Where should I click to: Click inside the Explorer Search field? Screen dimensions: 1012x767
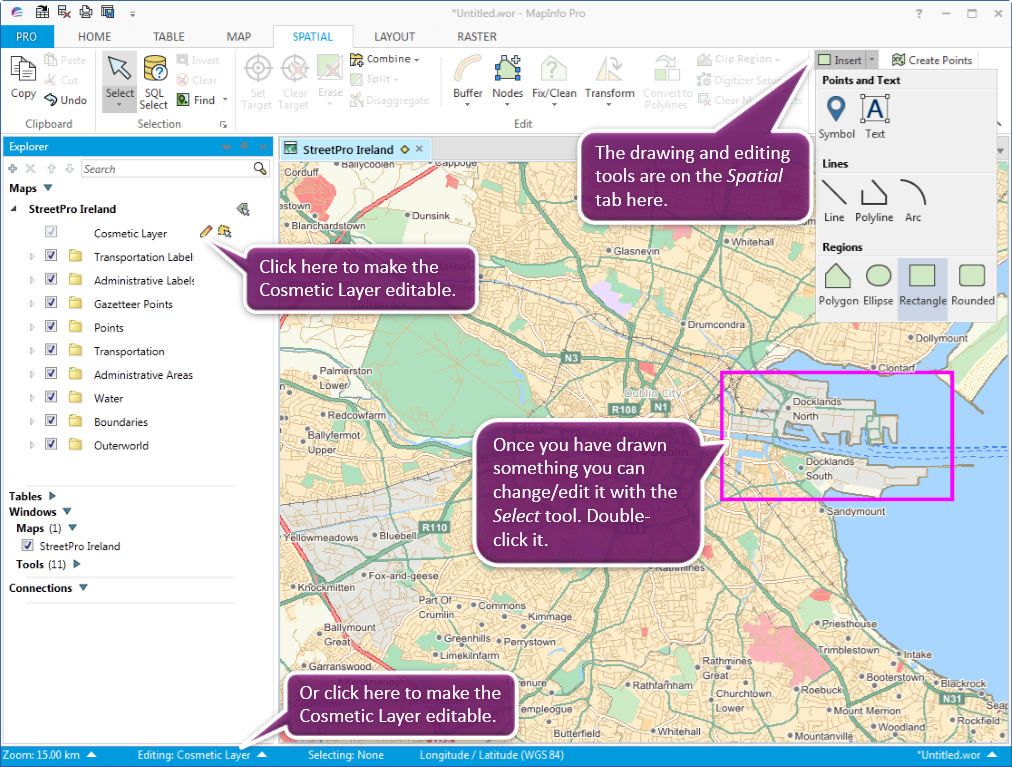pyautogui.click(x=167, y=169)
